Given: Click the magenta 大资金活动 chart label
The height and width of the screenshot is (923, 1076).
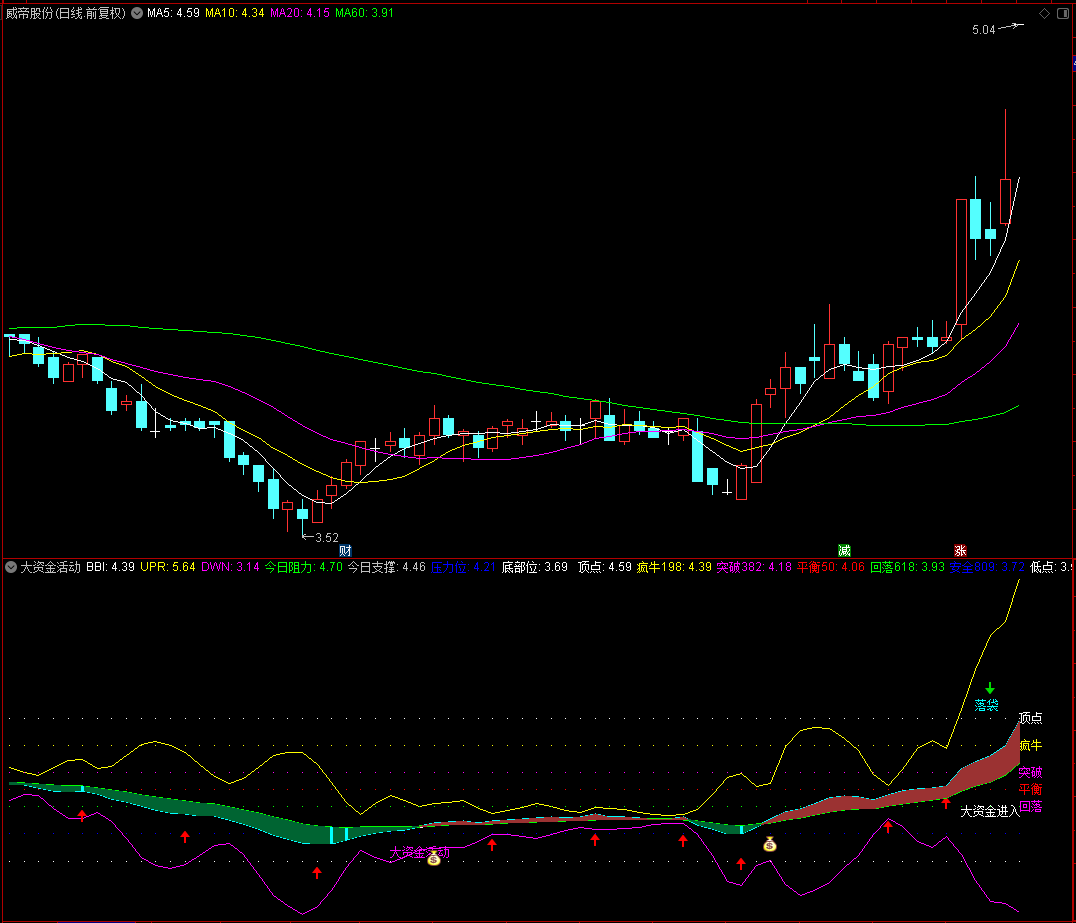Looking at the screenshot, I should click(x=419, y=852).
